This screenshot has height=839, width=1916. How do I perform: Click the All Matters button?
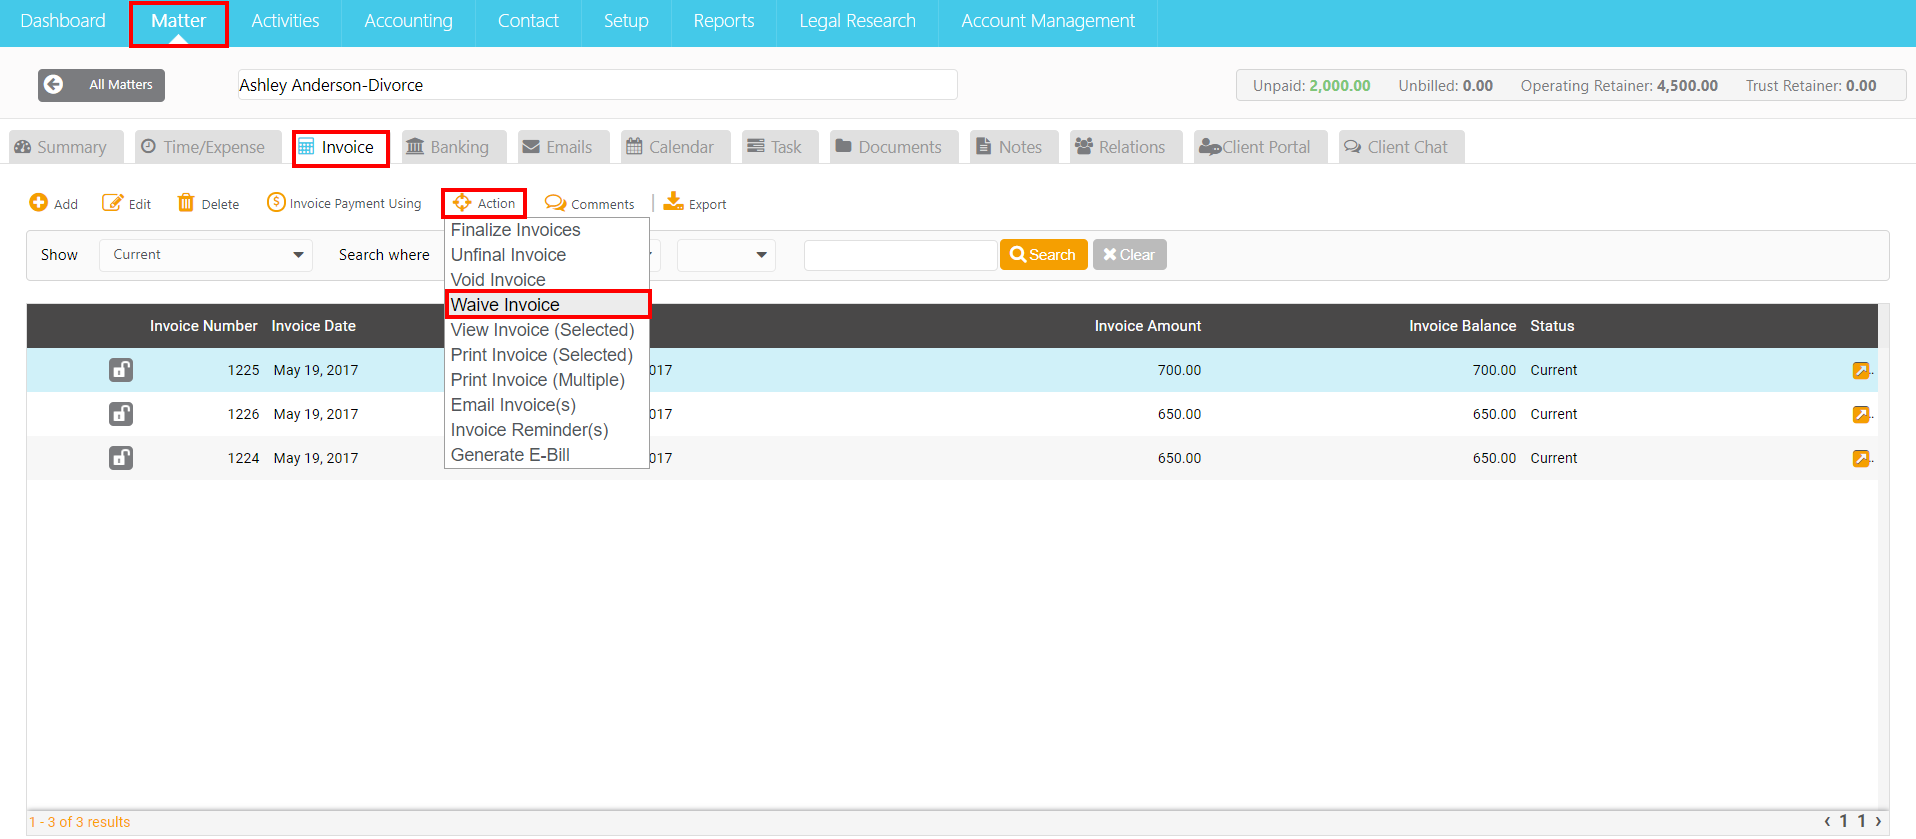101,85
